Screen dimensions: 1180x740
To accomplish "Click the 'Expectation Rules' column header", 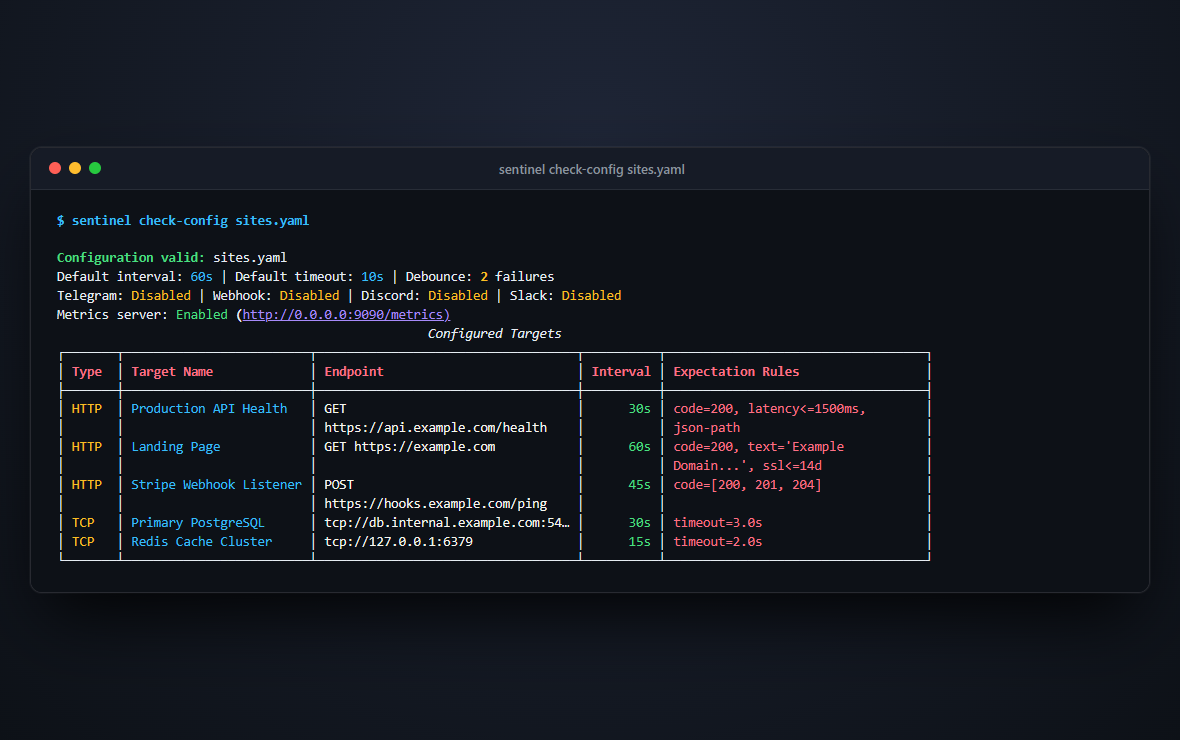I will [x=736, y=372].
